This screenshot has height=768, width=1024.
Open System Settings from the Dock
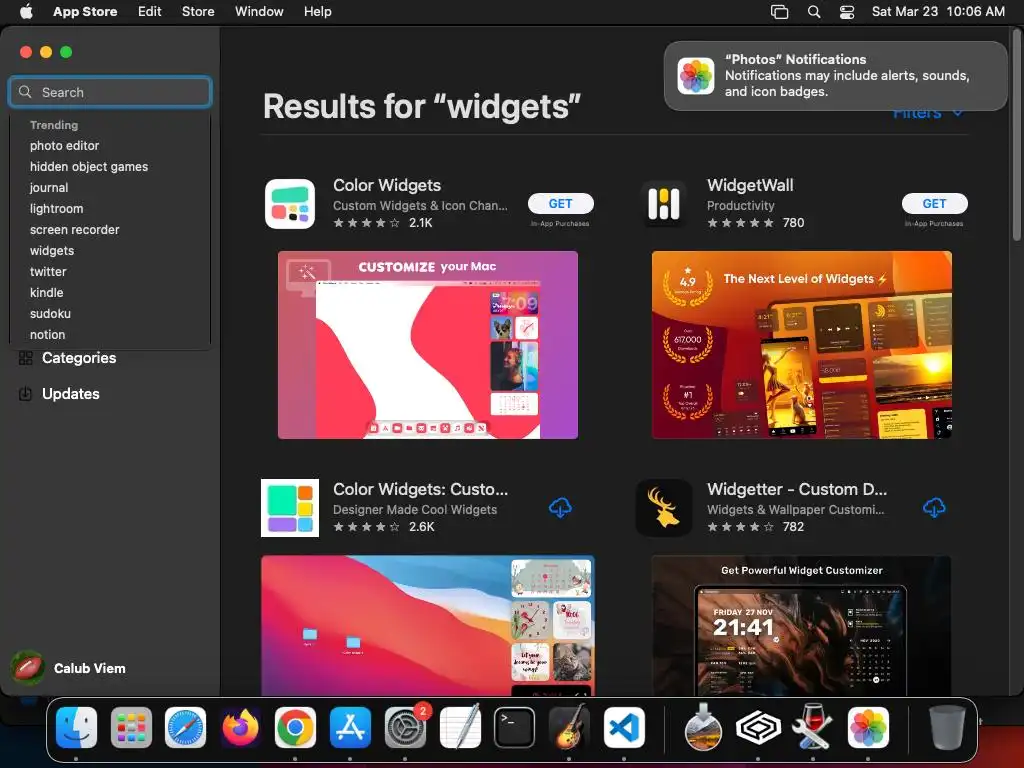tap(405, 728)
